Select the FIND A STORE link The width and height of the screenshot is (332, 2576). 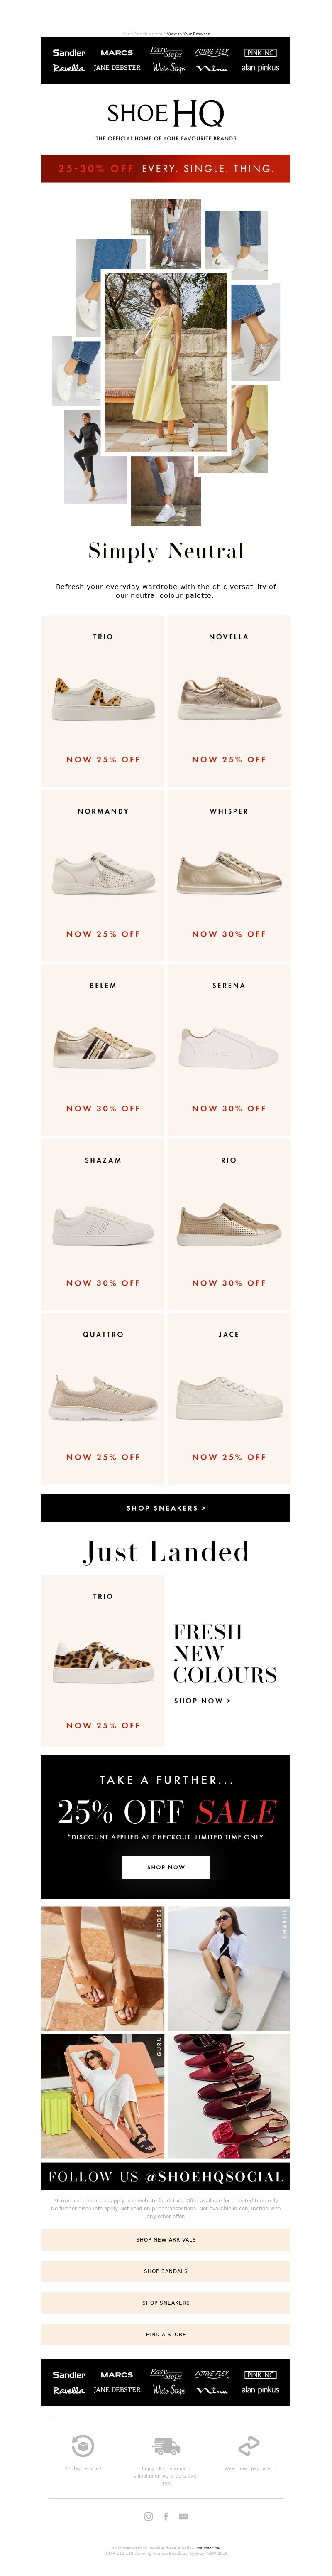[x=166, y=2334]
